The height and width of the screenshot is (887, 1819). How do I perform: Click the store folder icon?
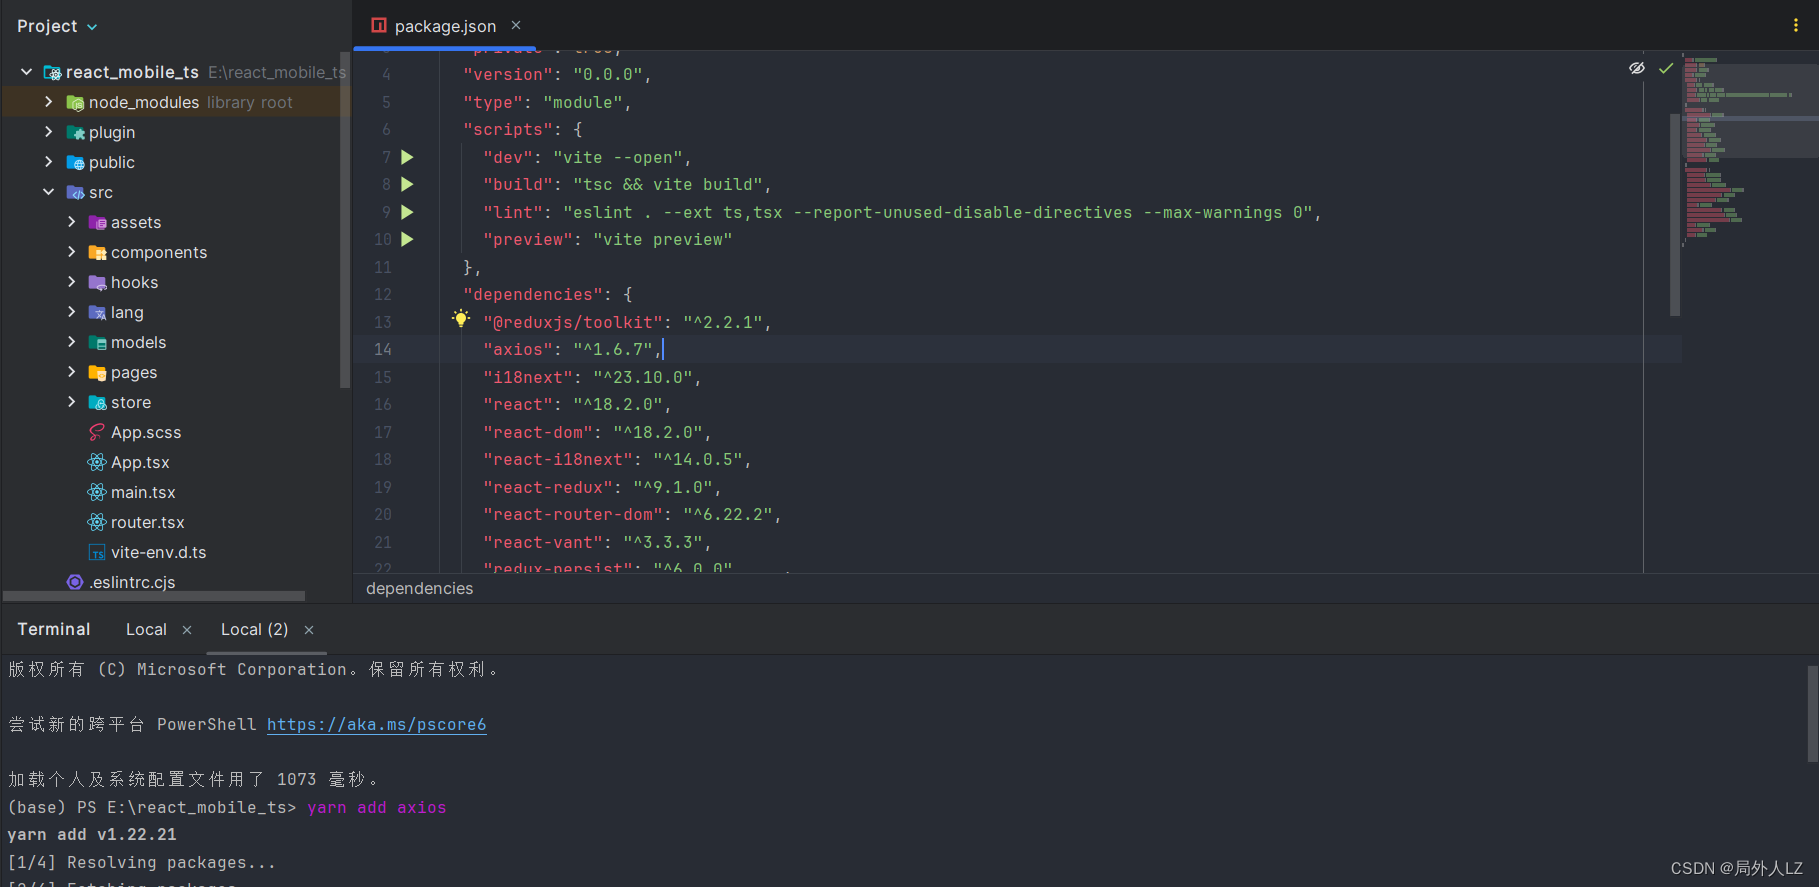pos(97,402)
